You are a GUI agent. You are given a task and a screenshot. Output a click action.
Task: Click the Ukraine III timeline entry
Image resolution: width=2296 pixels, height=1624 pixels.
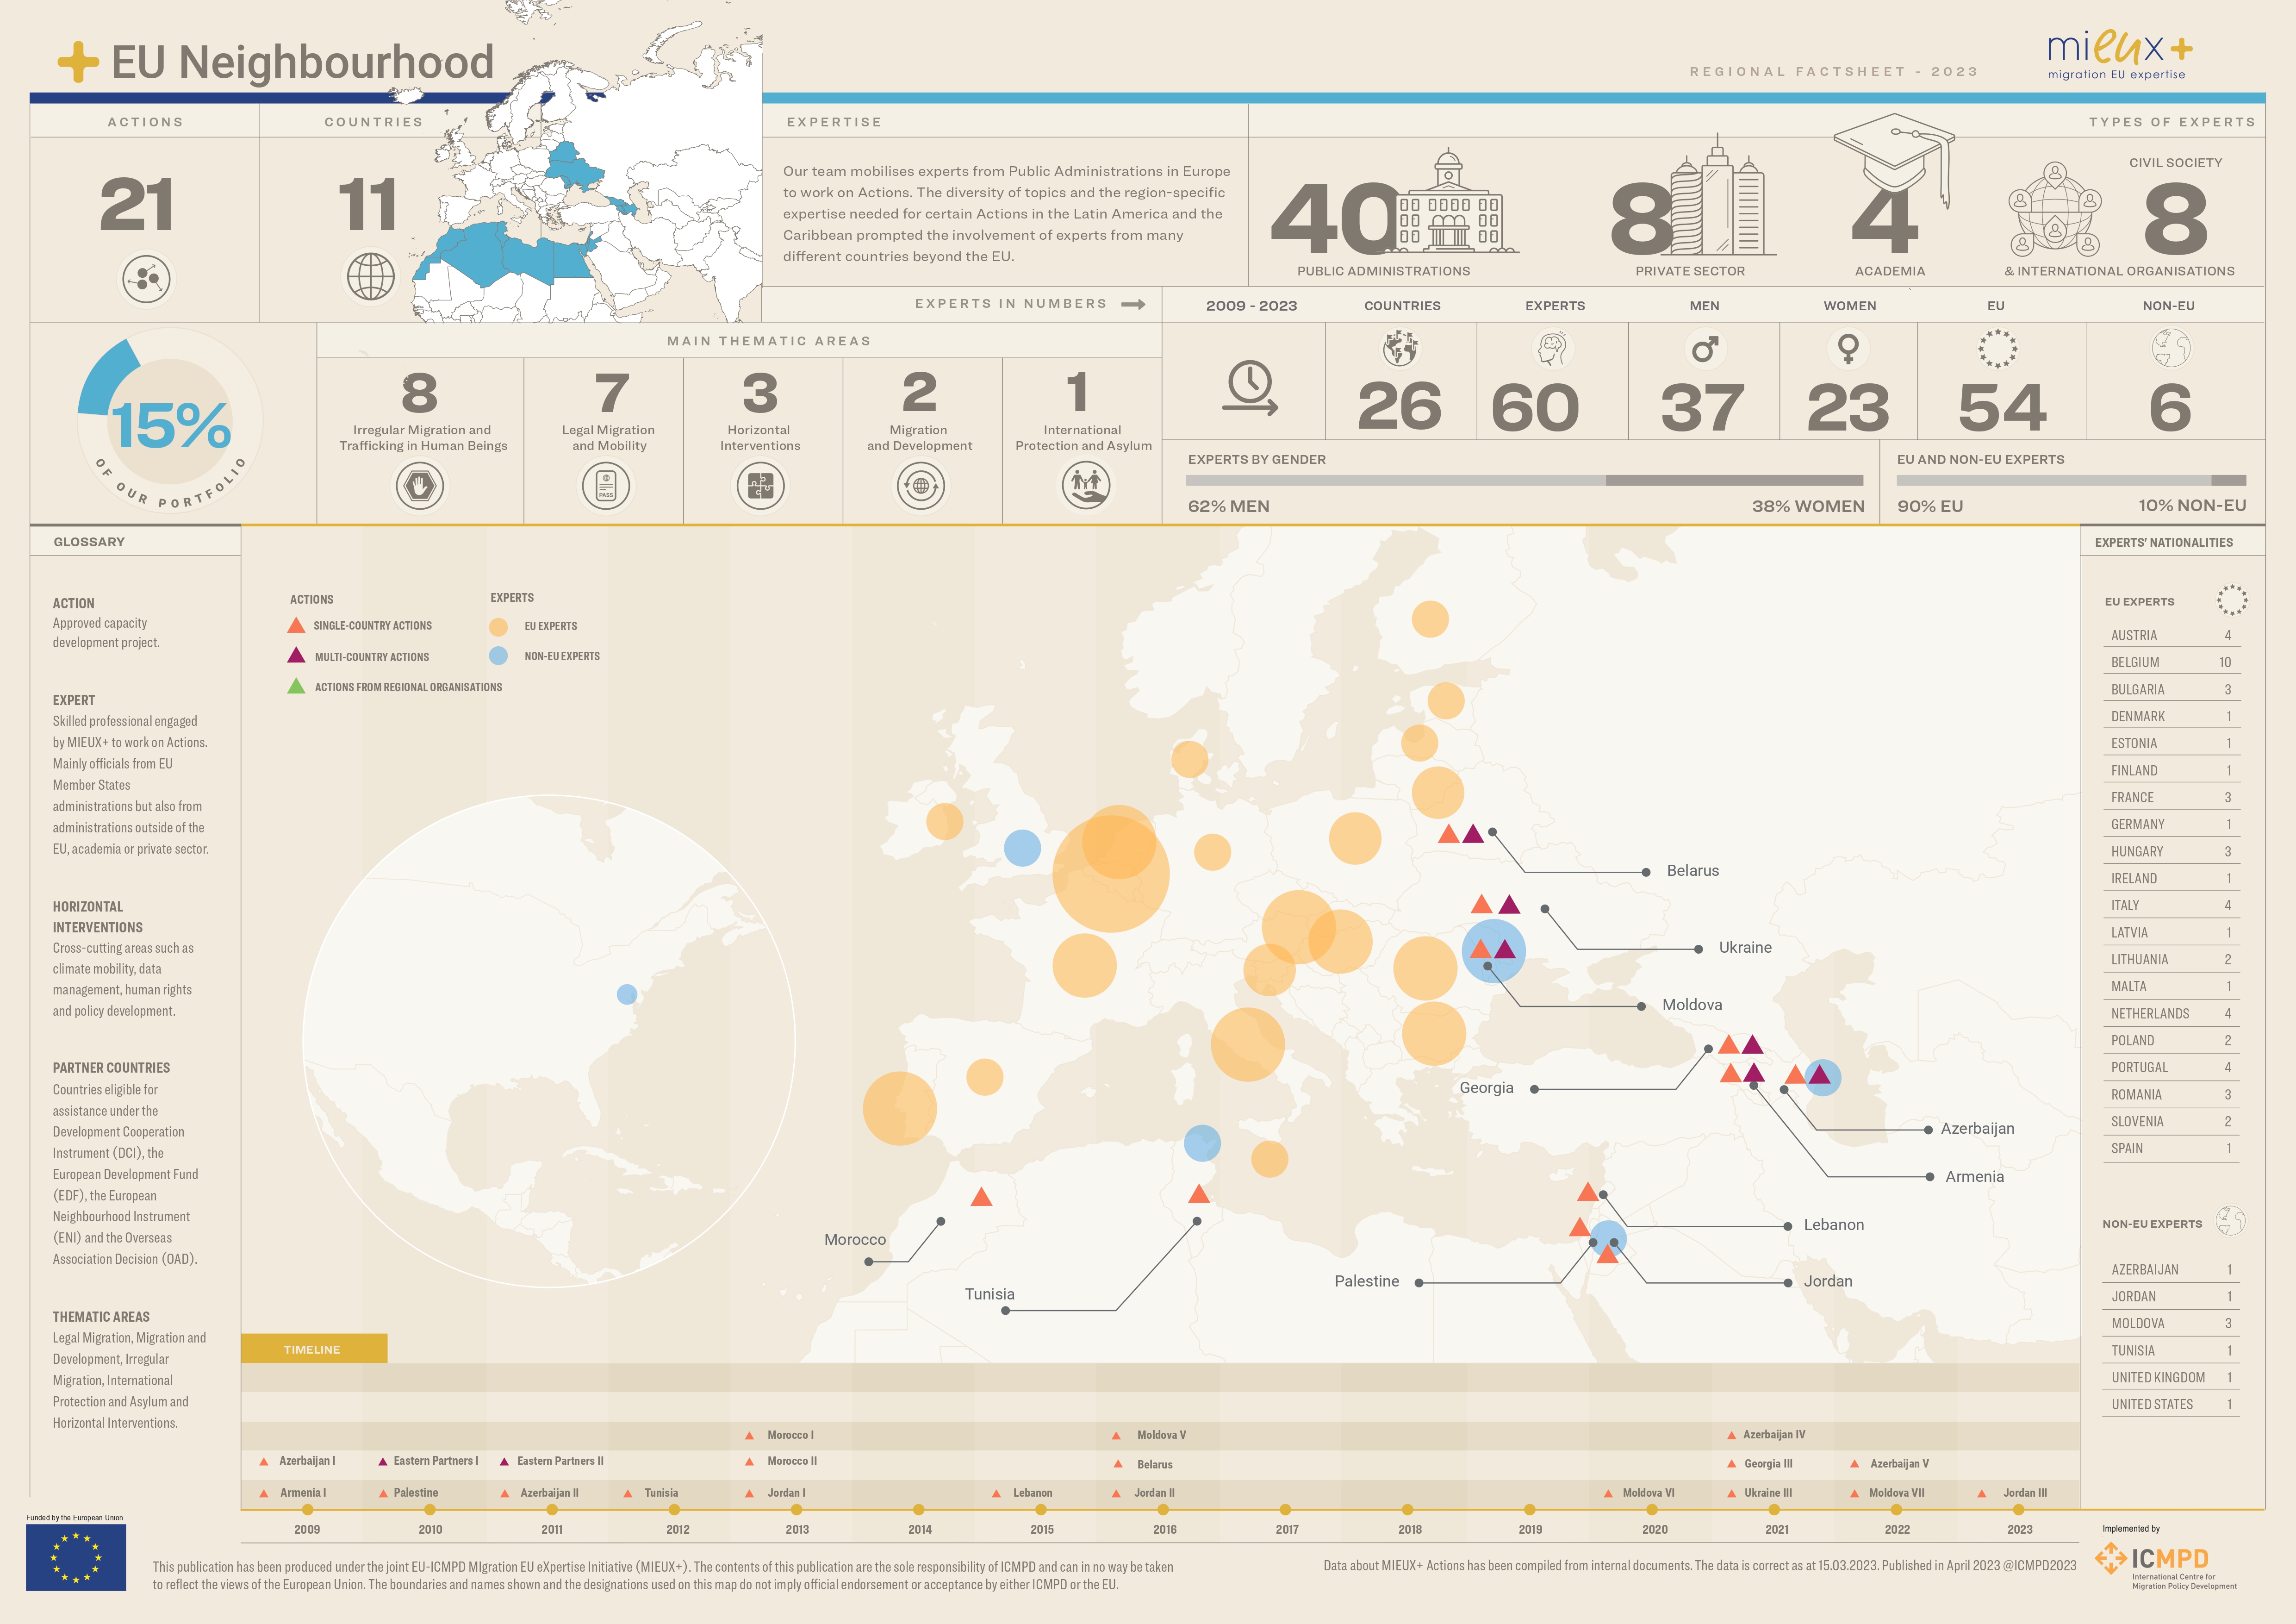click(1767, 1493)
